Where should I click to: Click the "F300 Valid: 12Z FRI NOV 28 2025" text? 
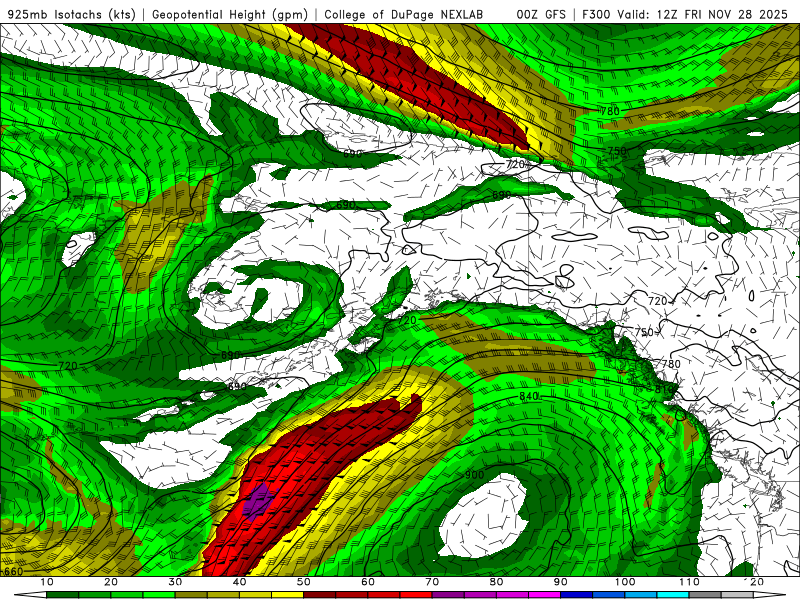[x=685, y=14]
